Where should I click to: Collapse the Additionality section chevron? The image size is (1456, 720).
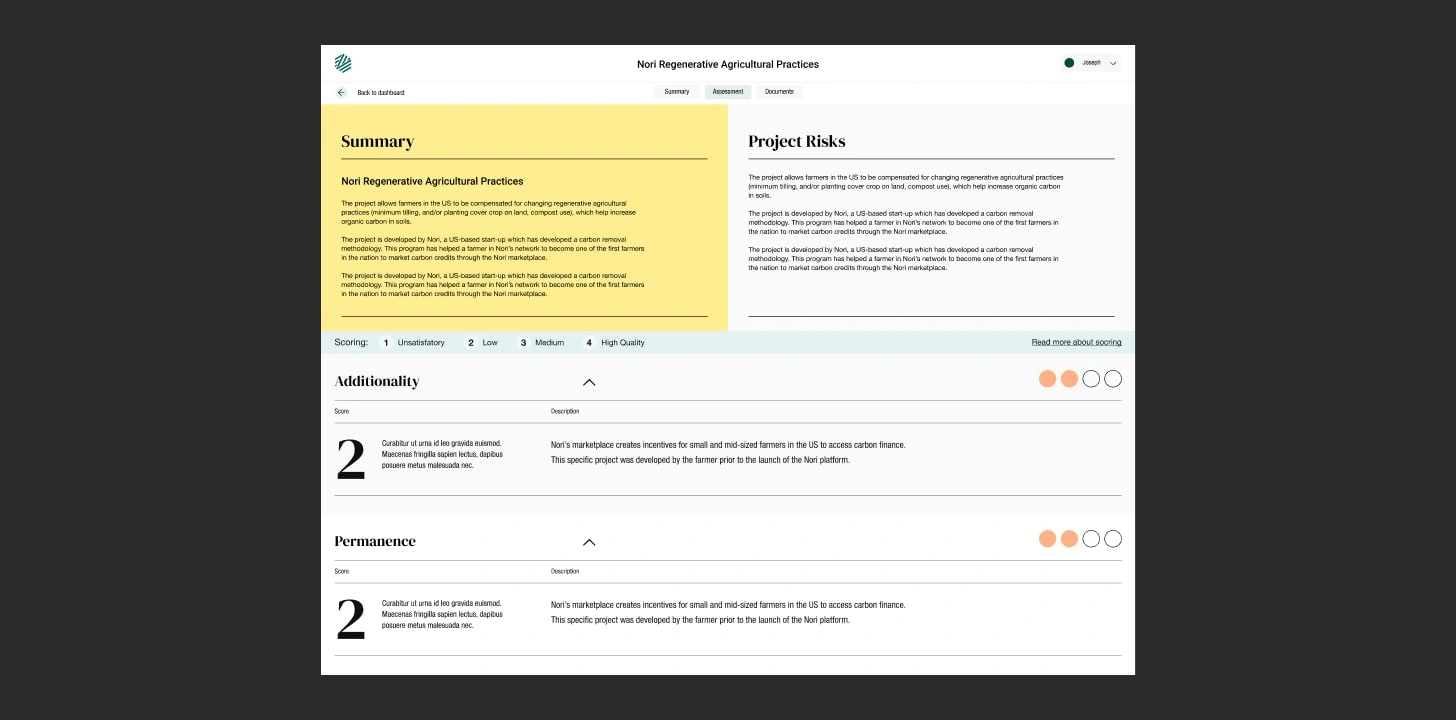tap(589, 382)
